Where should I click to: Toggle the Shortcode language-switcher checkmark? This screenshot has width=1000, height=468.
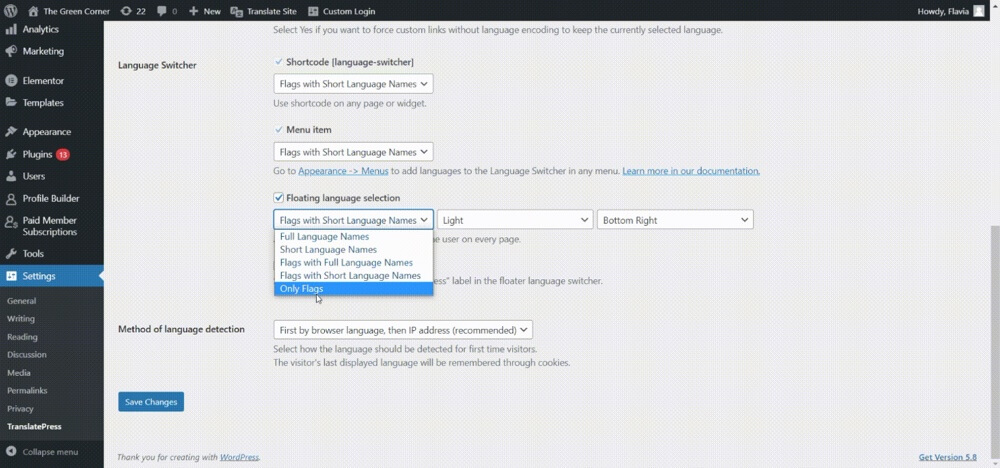(279, 62)
